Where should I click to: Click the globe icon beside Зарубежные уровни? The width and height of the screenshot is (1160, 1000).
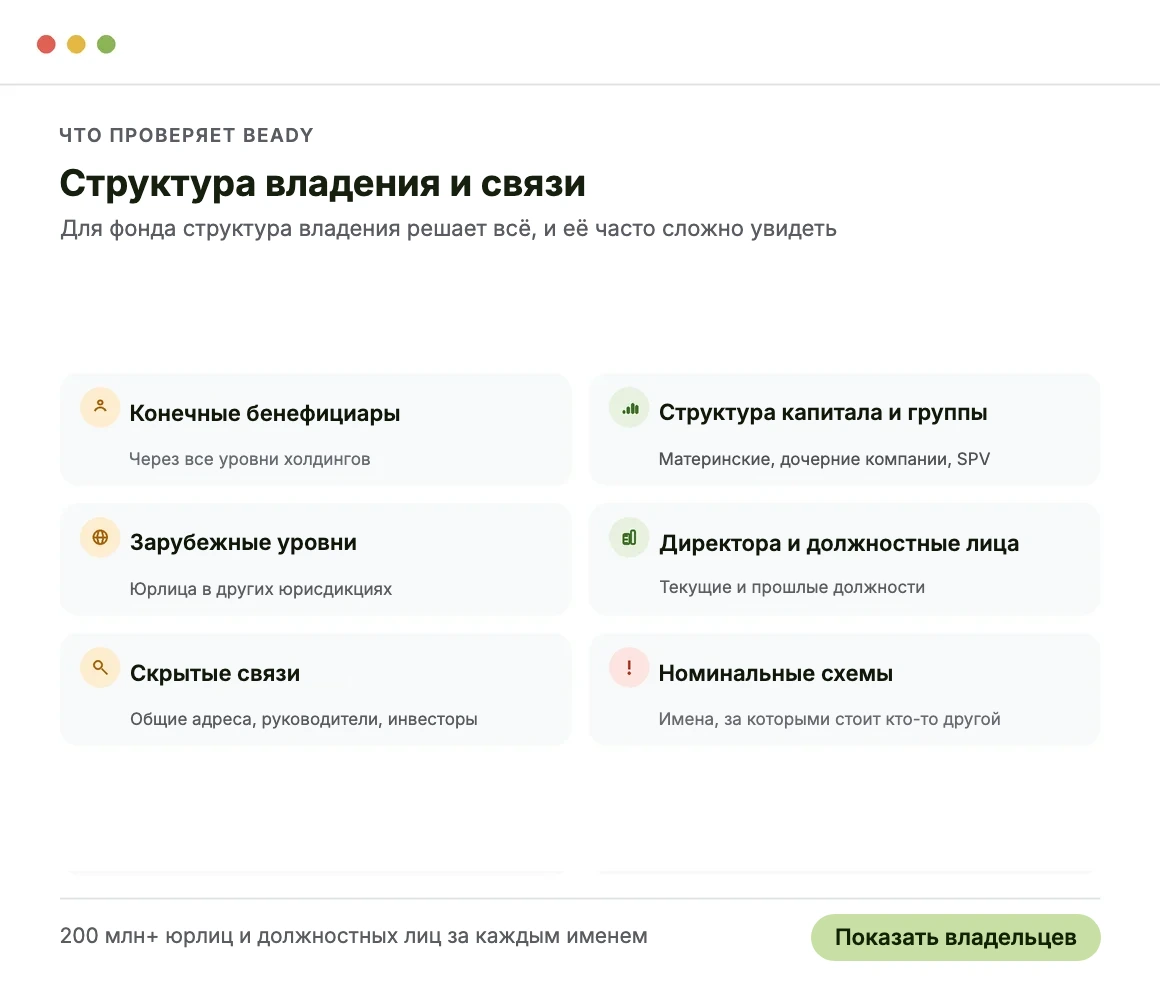[x=100, y=538]
